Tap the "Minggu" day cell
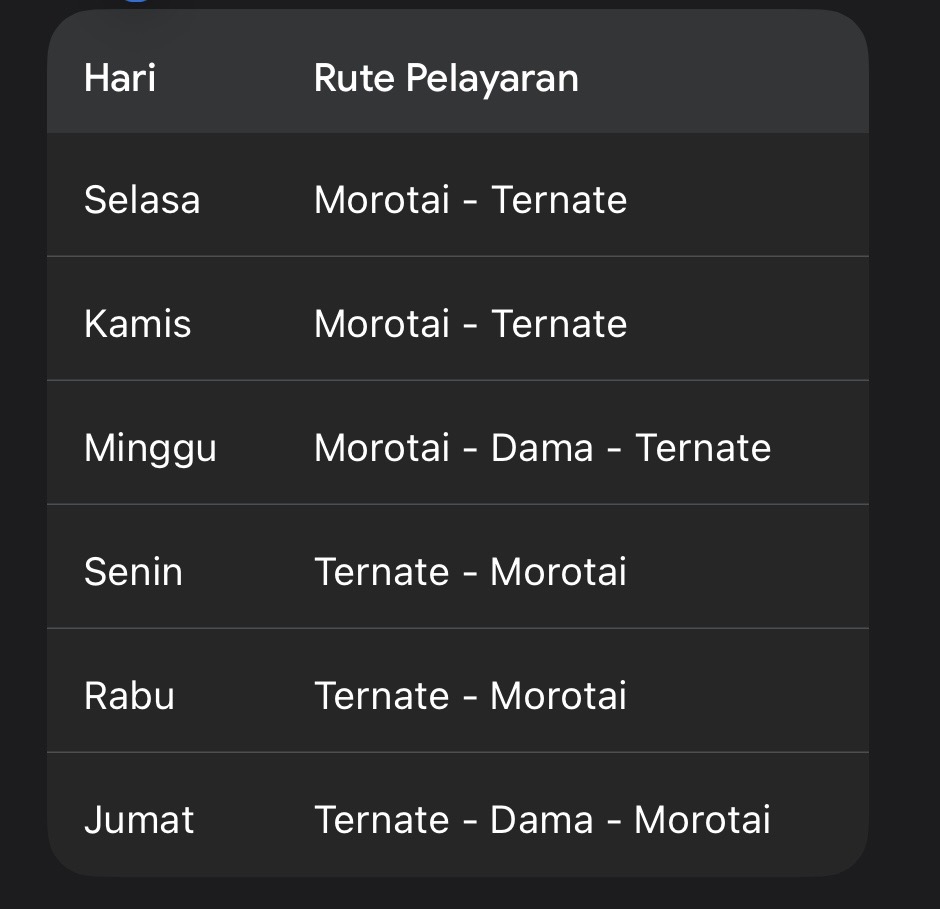 point(150,448)
